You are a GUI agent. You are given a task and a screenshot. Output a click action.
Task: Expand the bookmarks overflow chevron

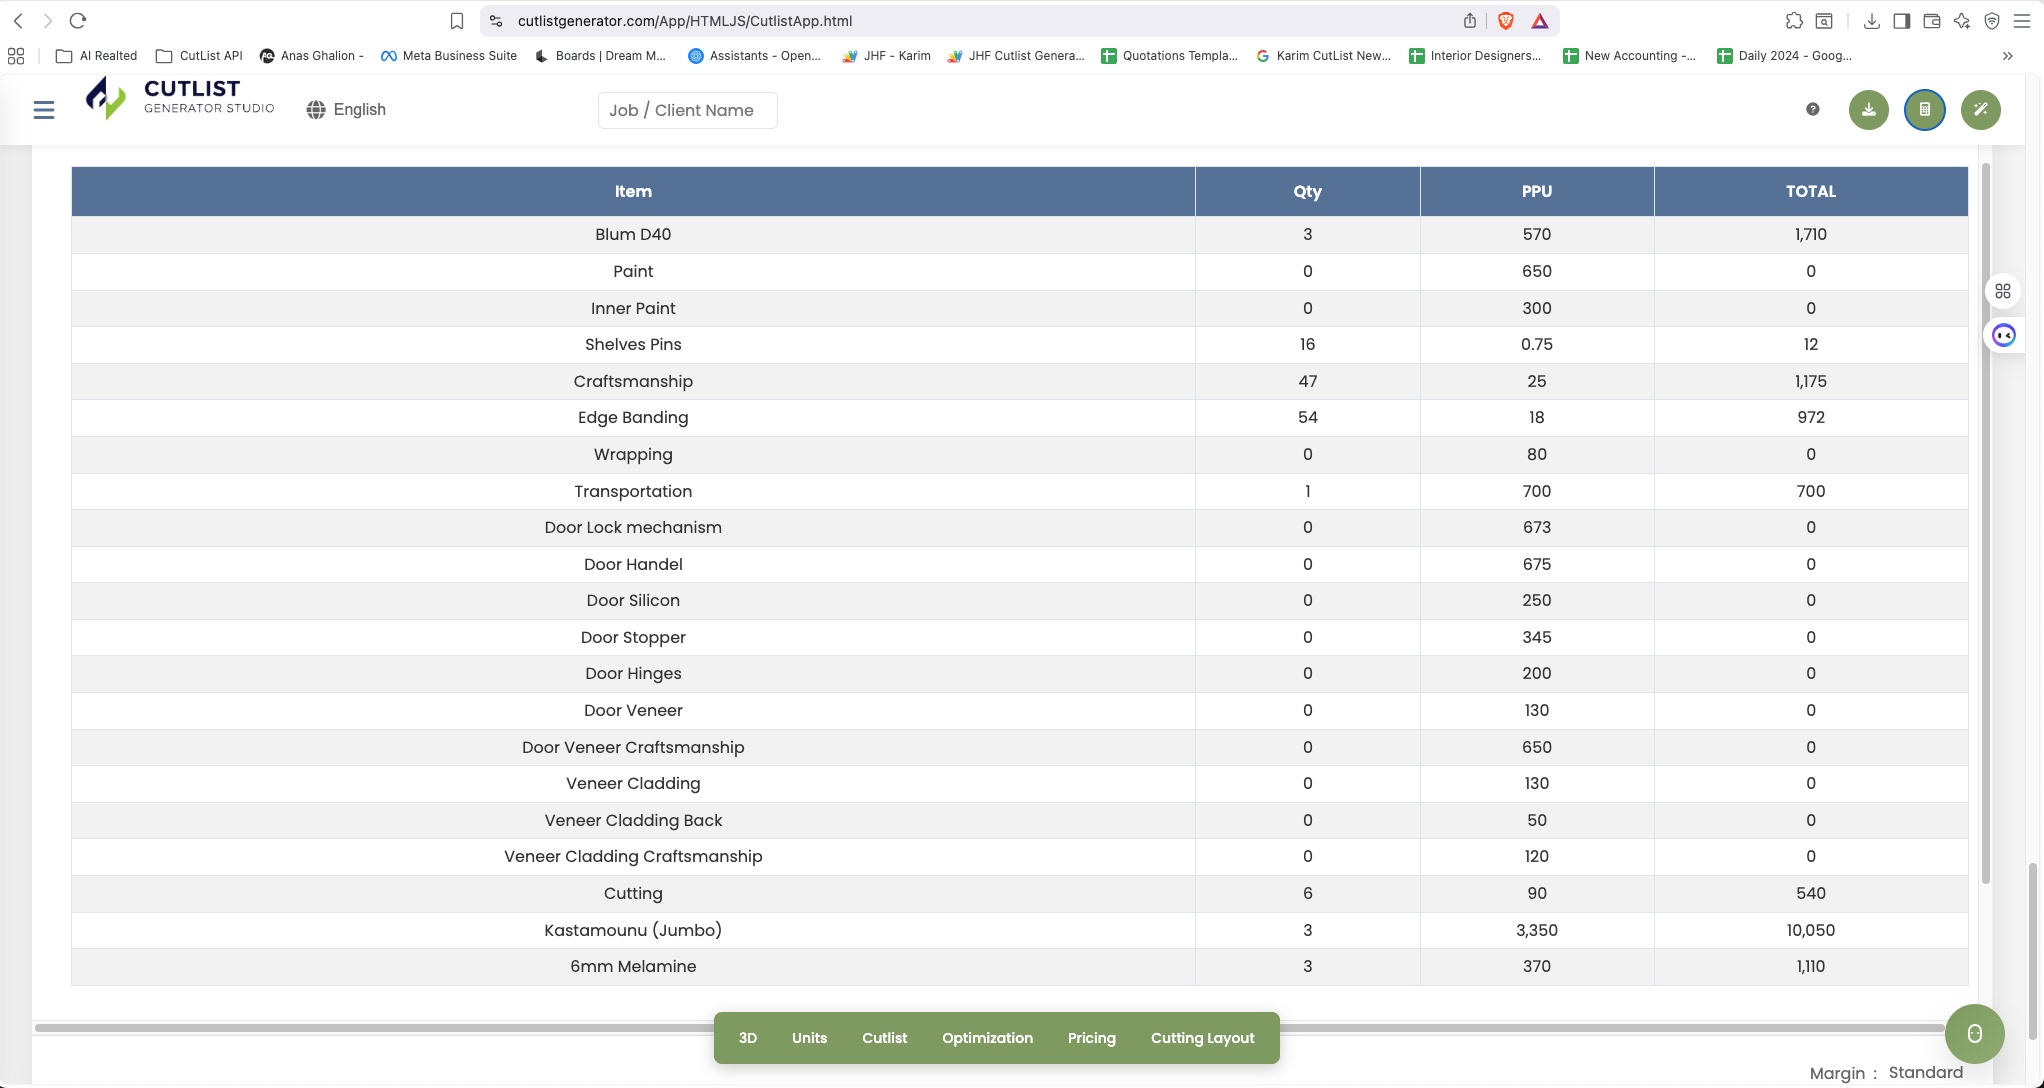2007,56
